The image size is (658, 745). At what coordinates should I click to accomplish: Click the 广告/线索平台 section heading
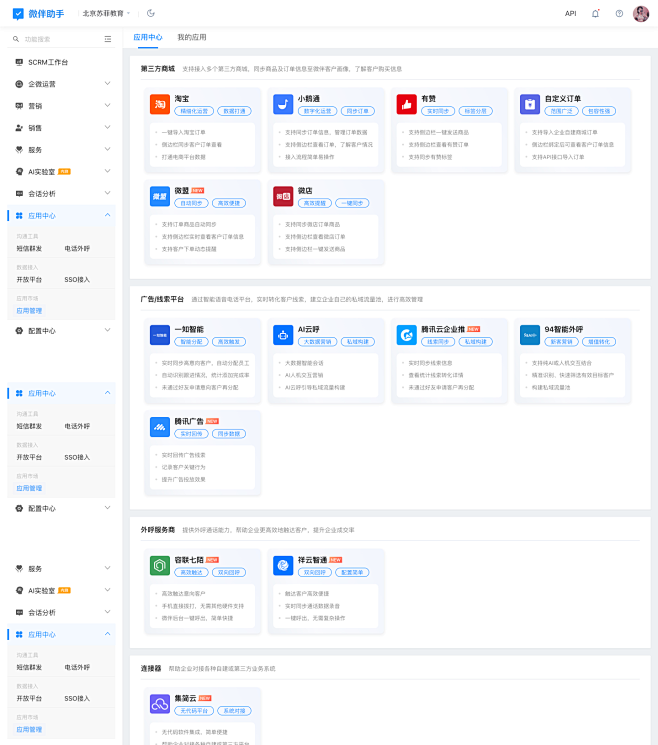[x=162, y=299]
